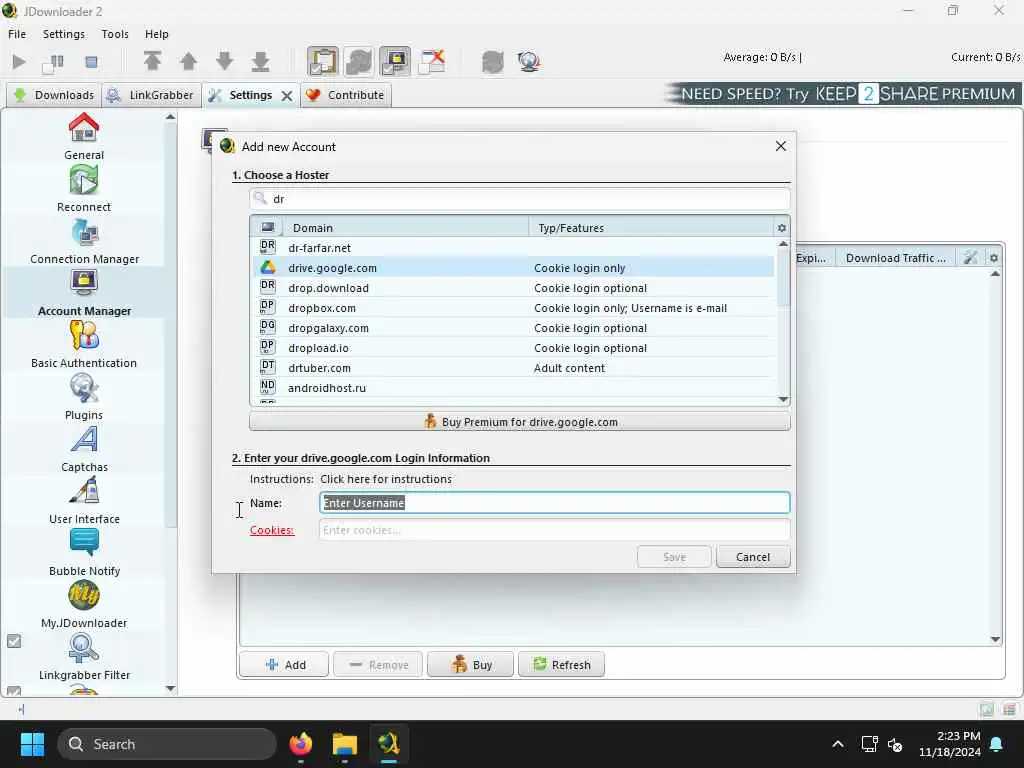This screenshot has height=768, width=1024.
Task: Click the hoster search field
Action: 520,199
